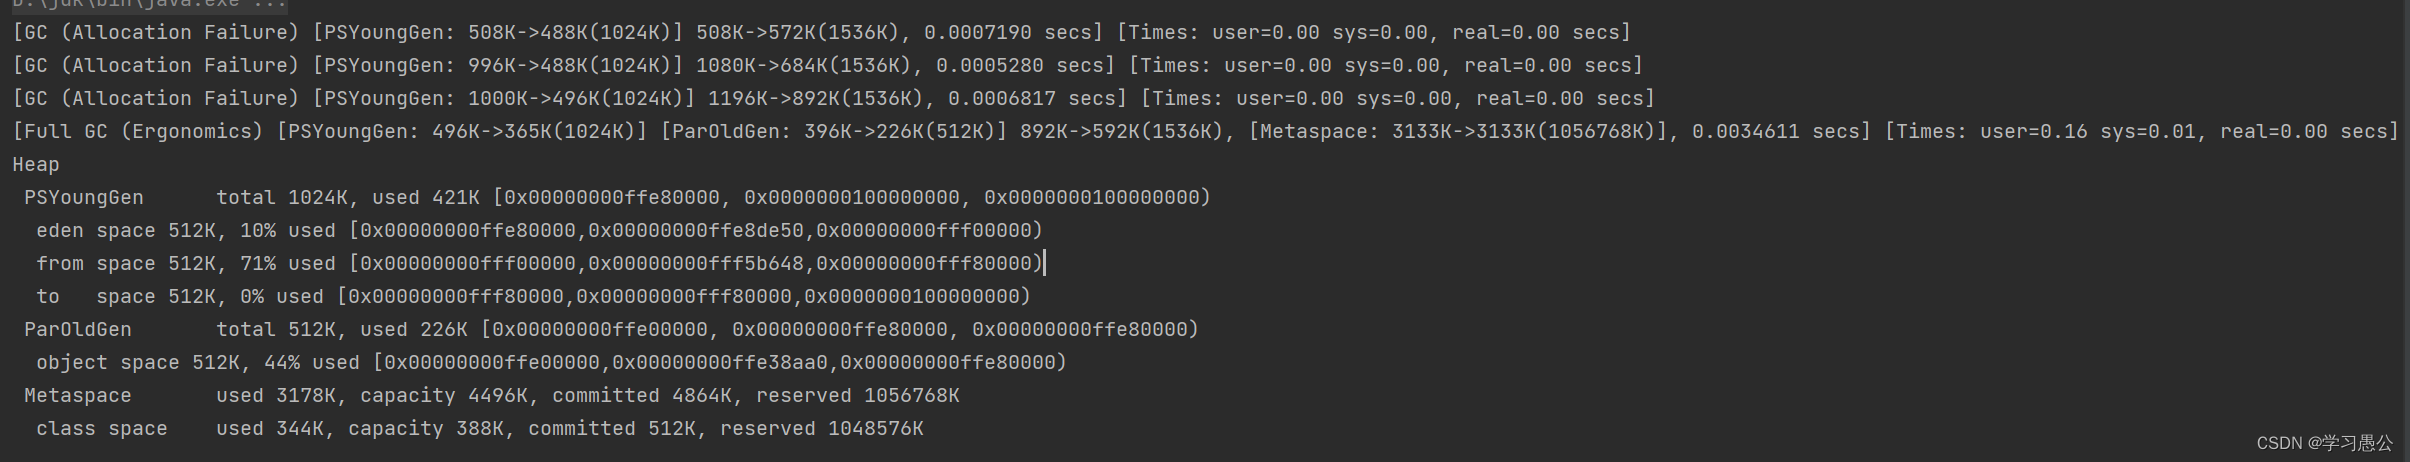Screen dimensions: 2410x462
Task: Click the class space used 344K line
Action: click(479, 428)
